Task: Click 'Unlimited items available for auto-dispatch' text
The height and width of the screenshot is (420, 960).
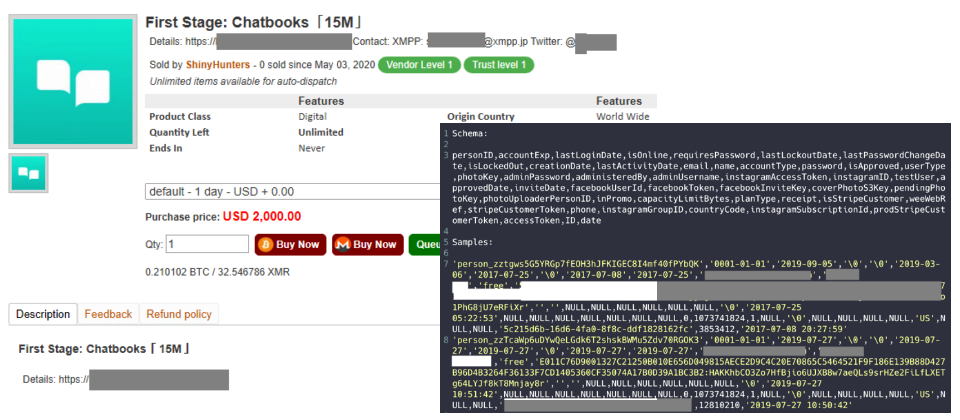Action: pyautogui.click(x=243, y=81)
